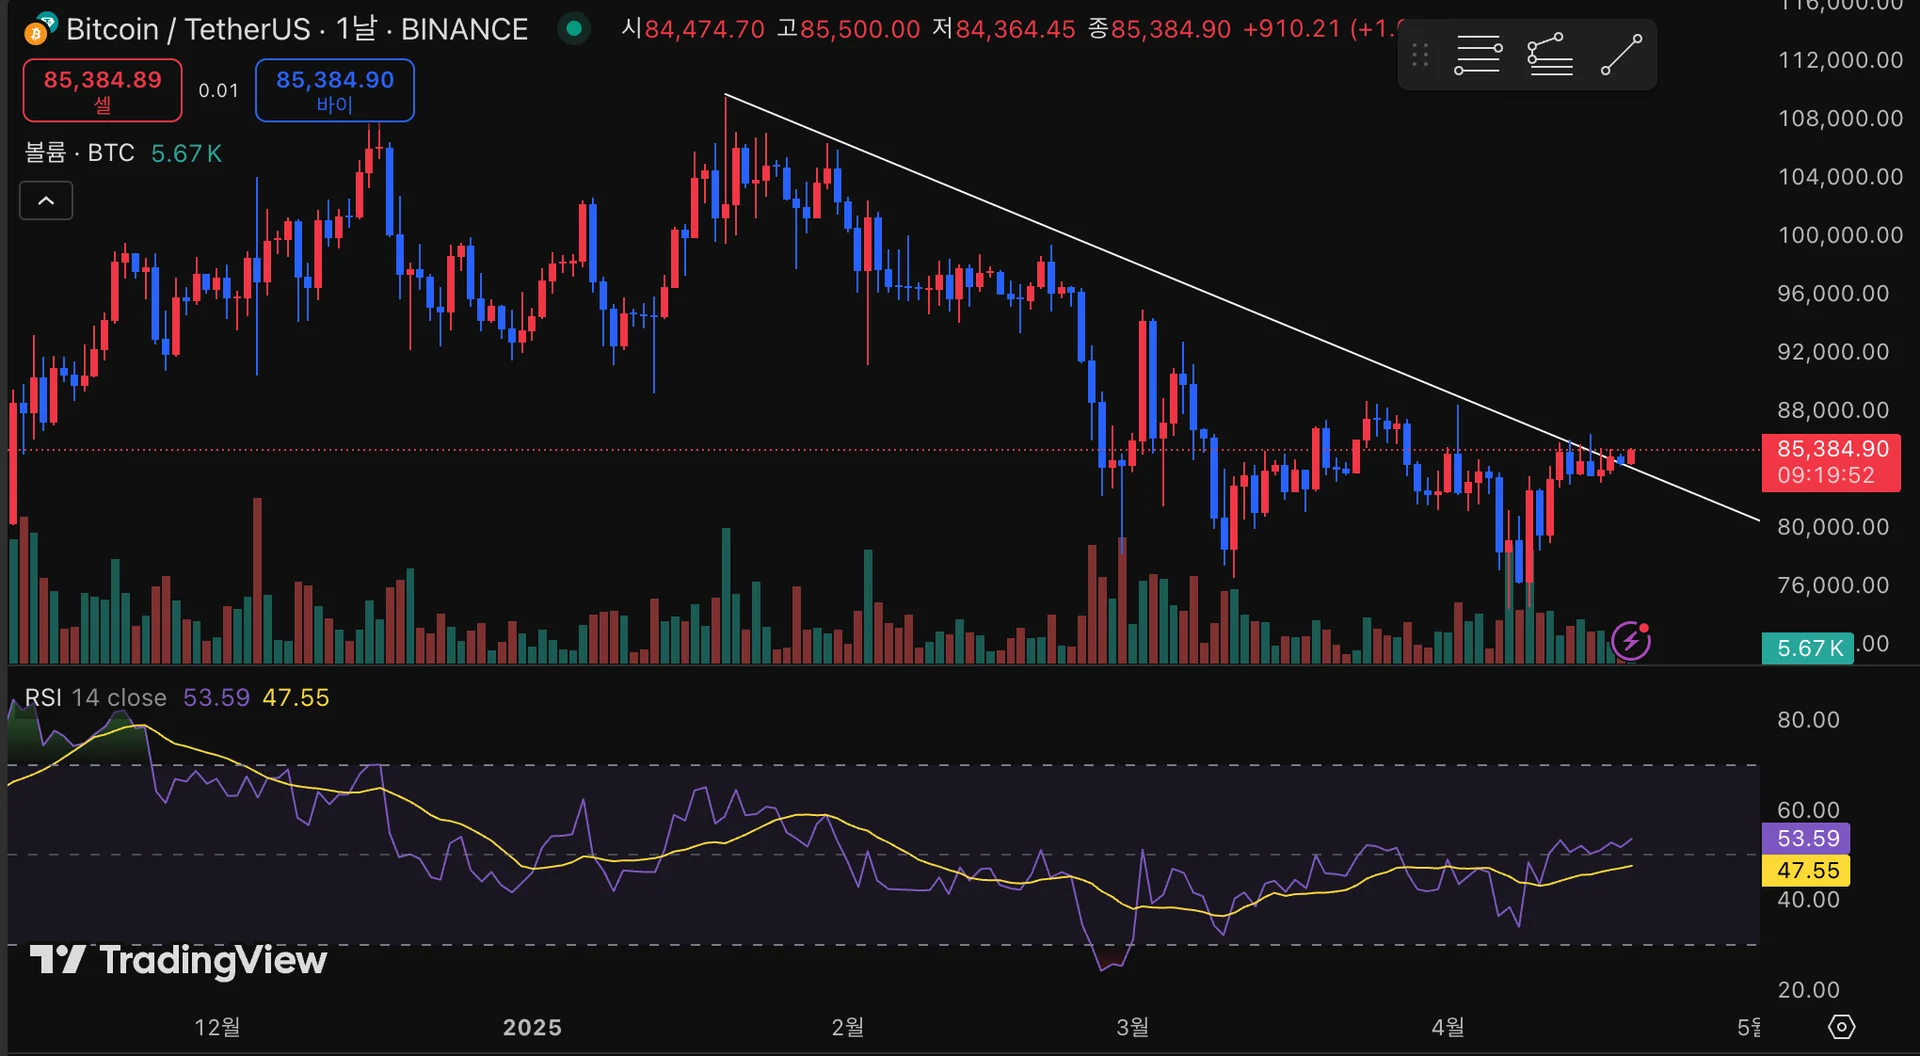1920x1056 pixels.
Task: Click the blue buy price button
Action: click(x=334, y=90)
